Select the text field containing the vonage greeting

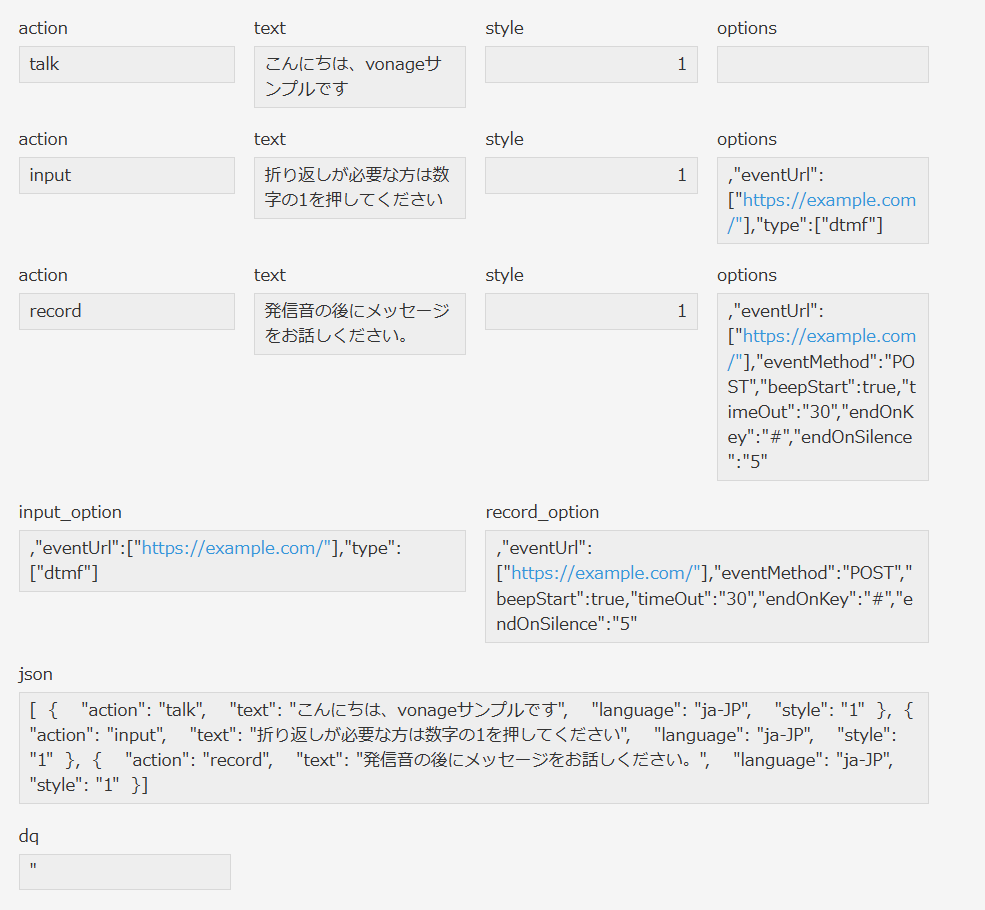tap(359, 77)
